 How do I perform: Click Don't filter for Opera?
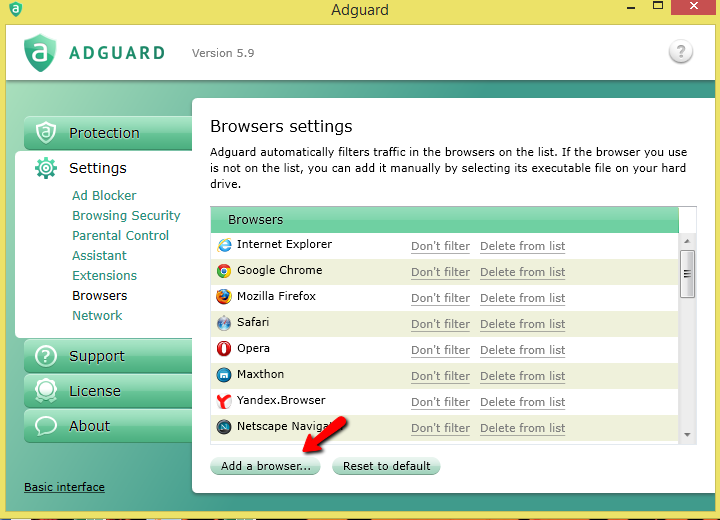(x=440, y=350)
